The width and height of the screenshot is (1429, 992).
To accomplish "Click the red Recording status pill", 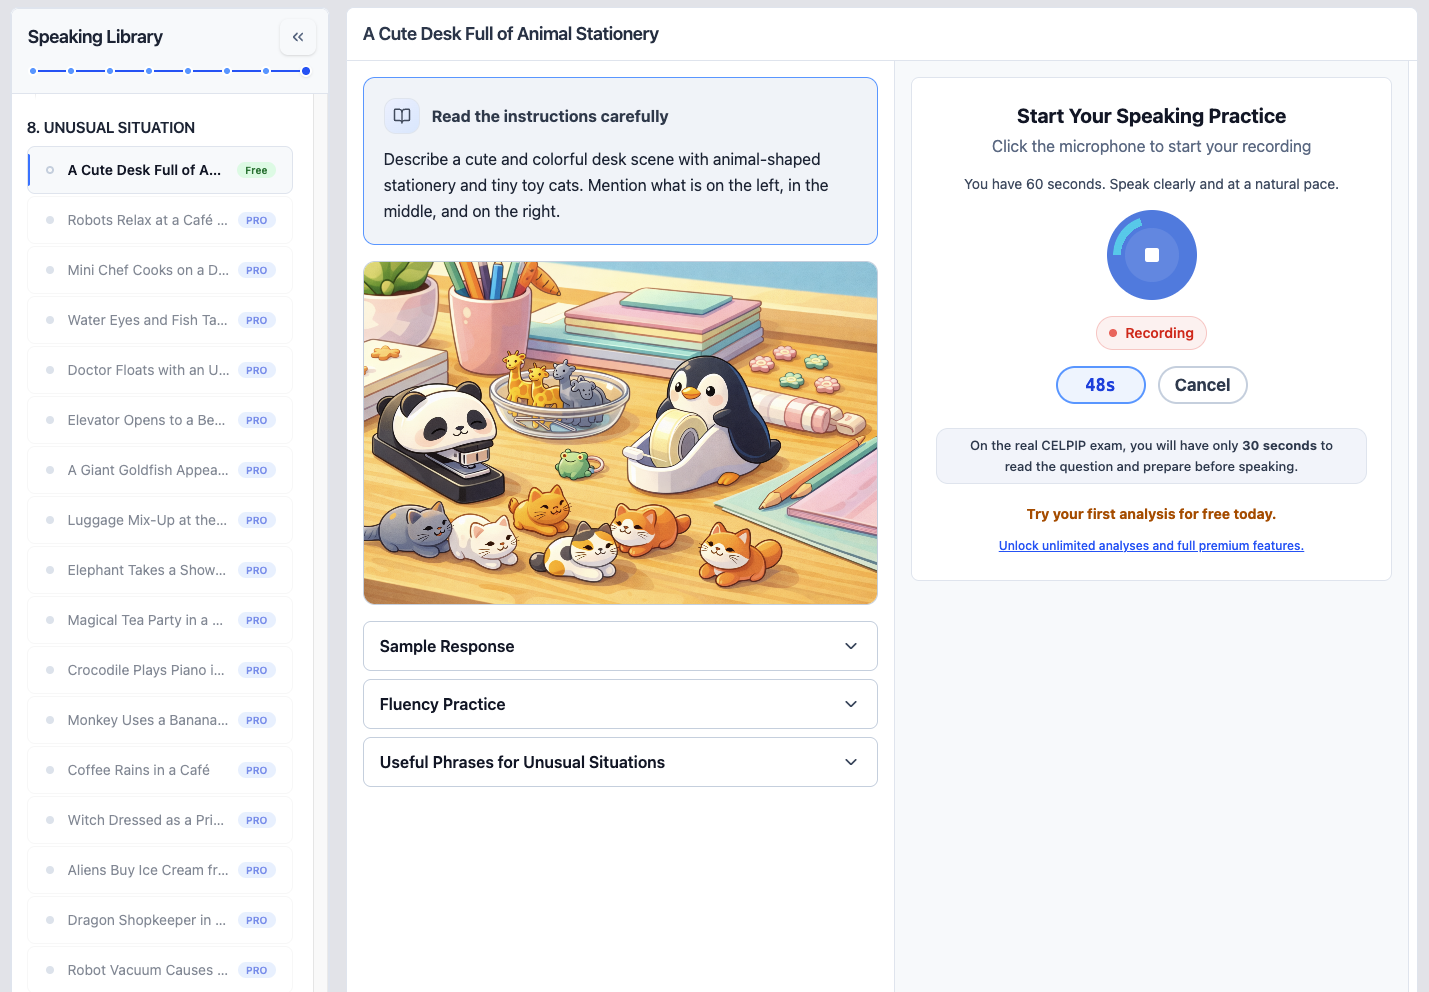I will click(1151, 333).
